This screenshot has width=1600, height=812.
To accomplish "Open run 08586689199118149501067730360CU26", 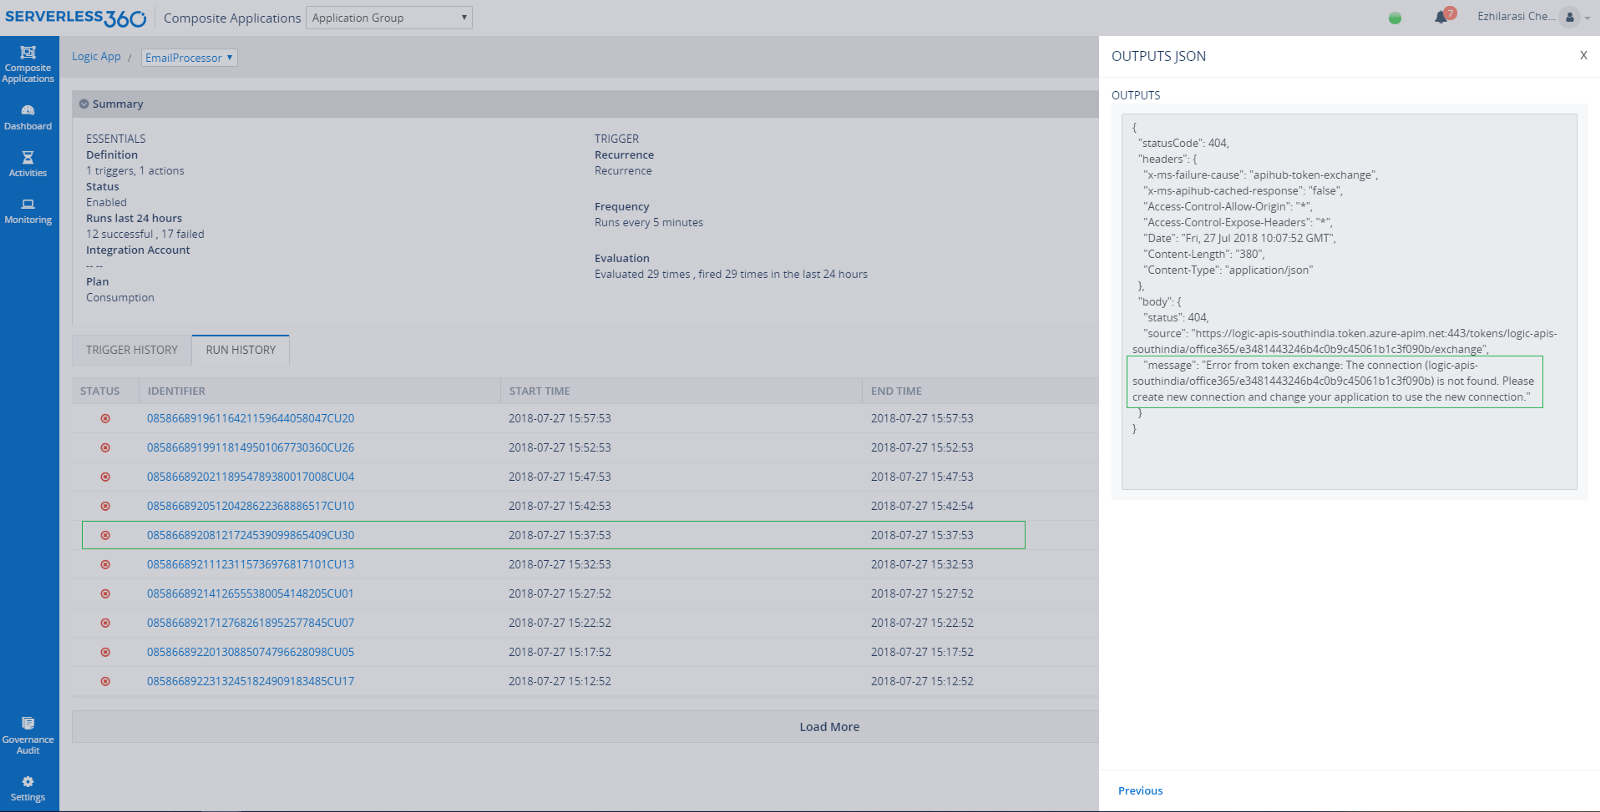I will (251, 448).
